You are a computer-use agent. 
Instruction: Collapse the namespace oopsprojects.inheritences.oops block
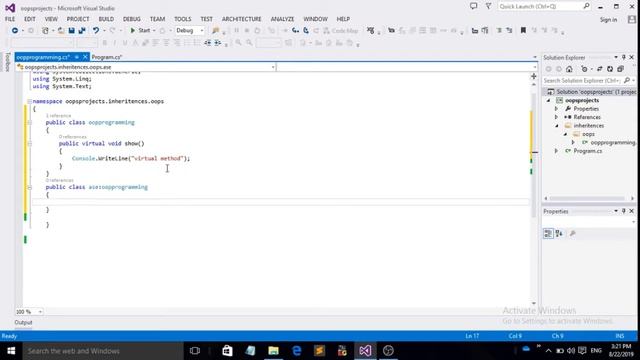click(x=29, y=101)
